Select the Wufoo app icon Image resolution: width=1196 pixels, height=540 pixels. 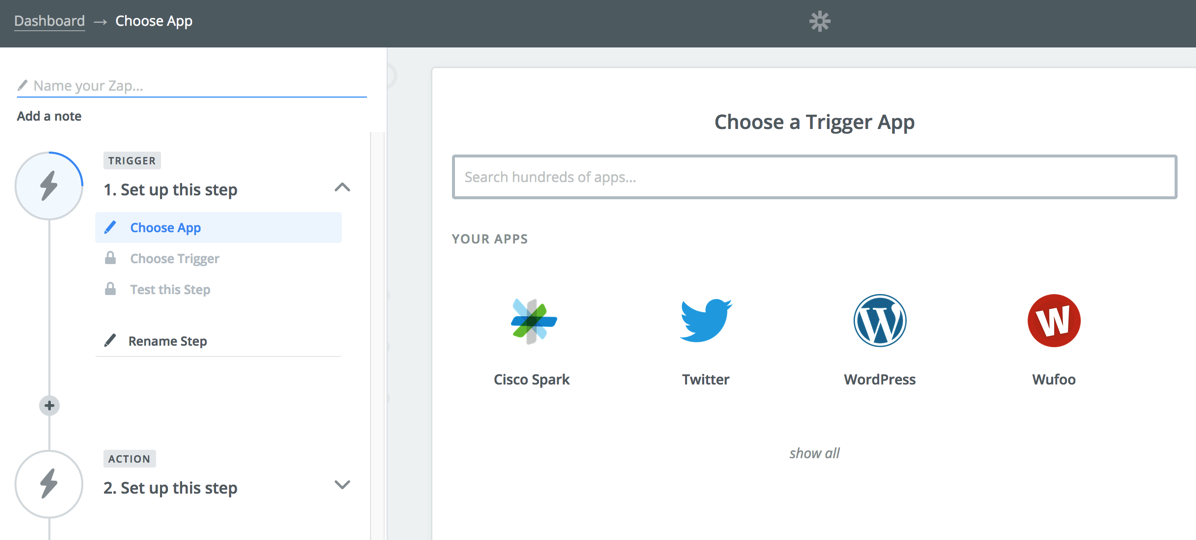pyautogui.click(x=1053, y=321)
